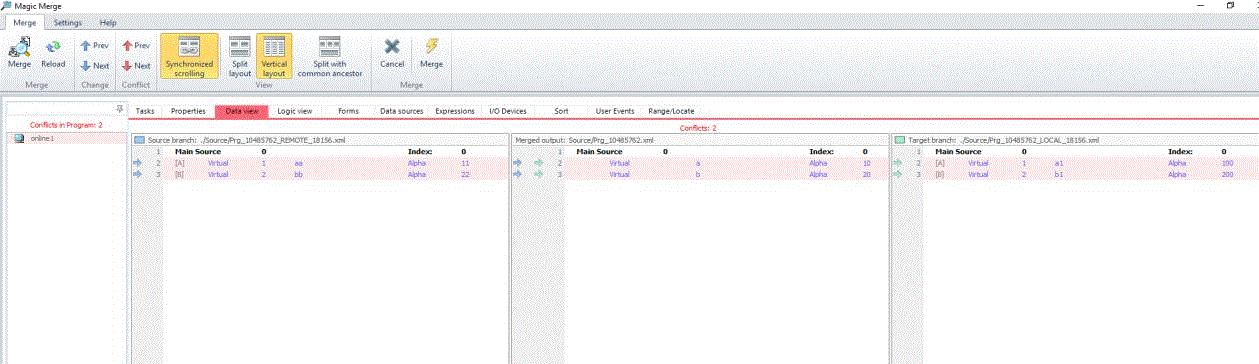1259x364 pixels.
Task: Pin the conflicts side panel
Action: coord(120,108)
